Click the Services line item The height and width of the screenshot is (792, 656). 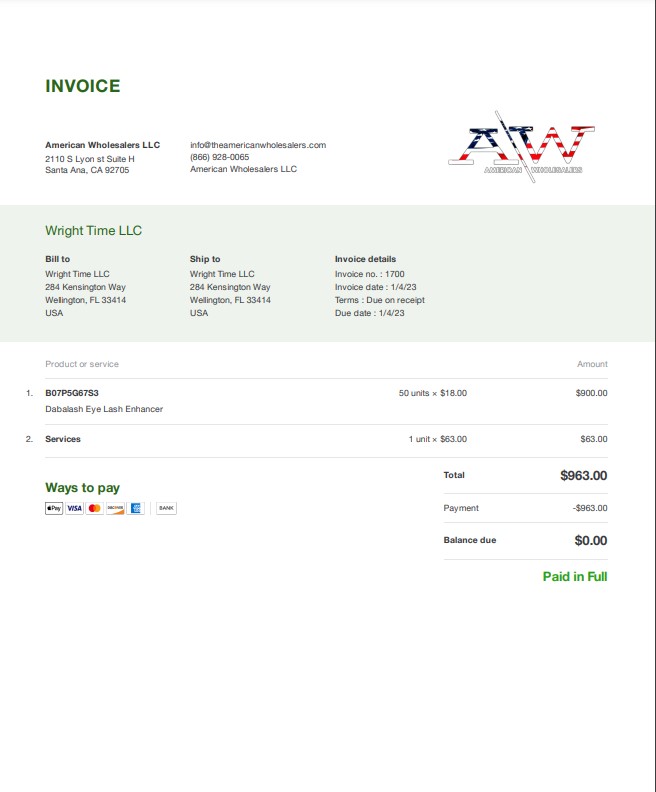tap(63, 439)
